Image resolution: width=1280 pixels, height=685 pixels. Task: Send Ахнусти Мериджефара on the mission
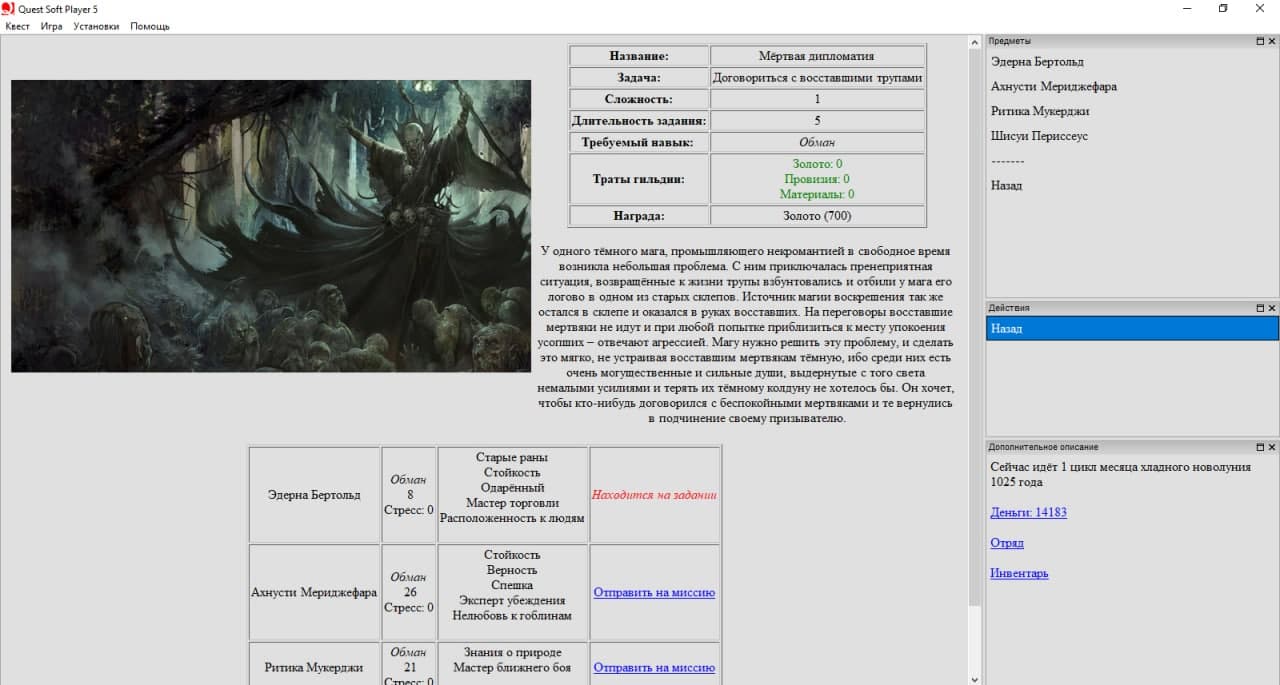(x=654, y=592)
